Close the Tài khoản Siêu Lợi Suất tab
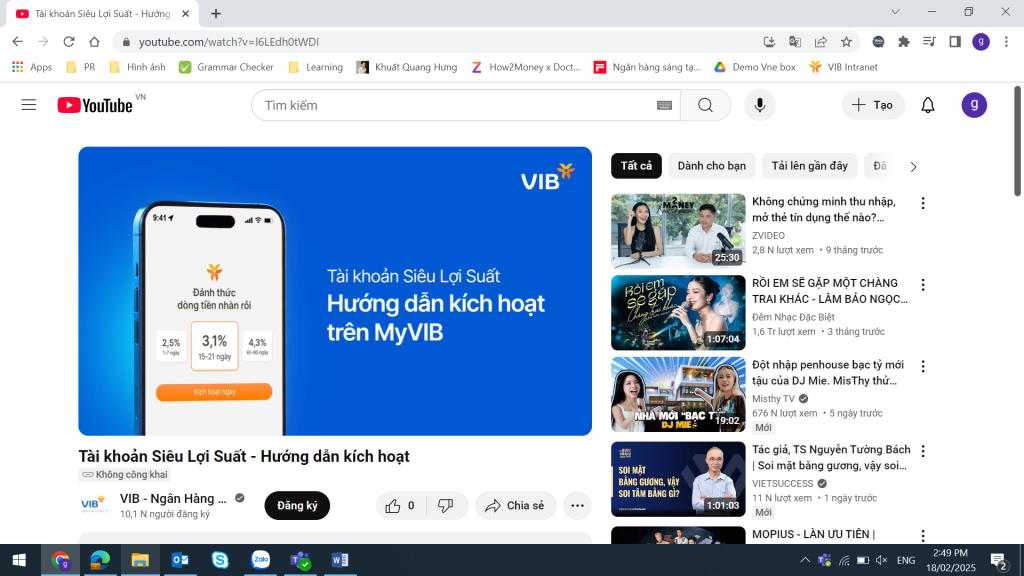This screenshot has width=1024, height=576. (185, 14)
